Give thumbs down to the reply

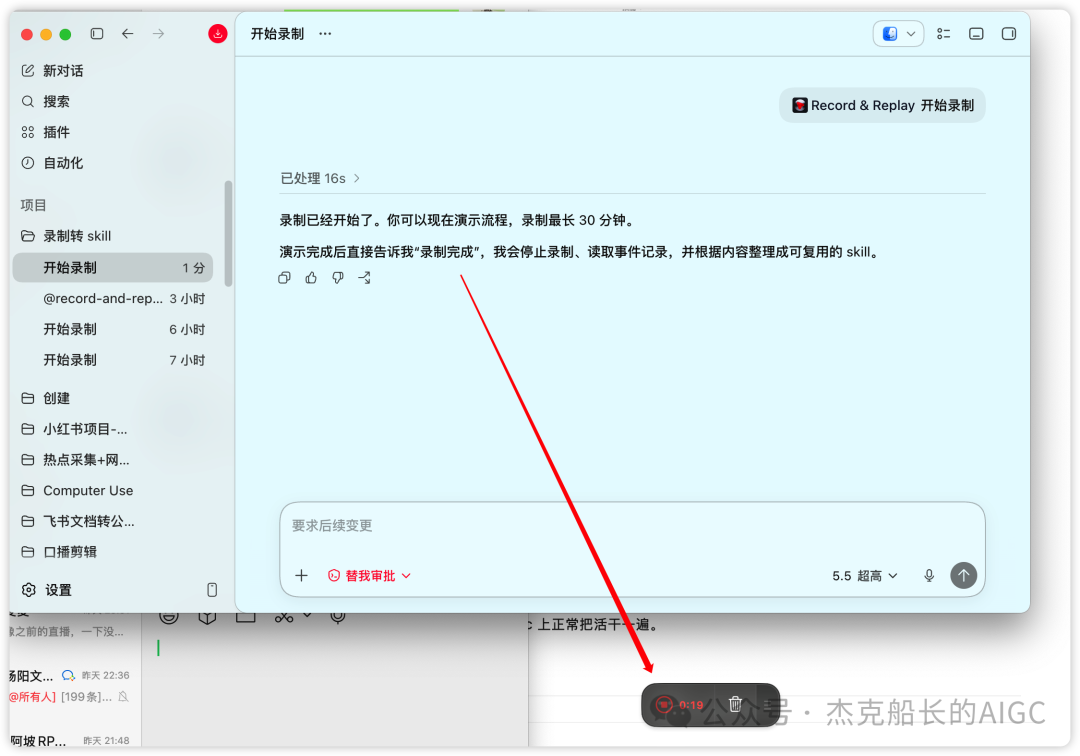click(338, 278)
